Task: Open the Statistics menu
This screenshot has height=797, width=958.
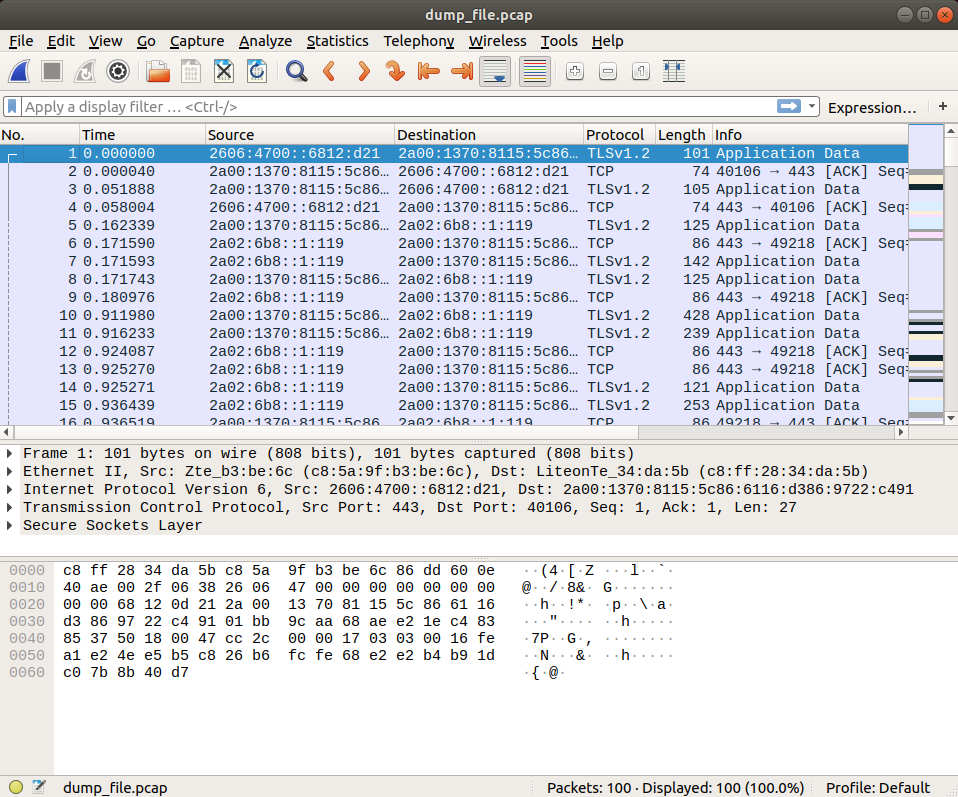Action: coord(337,41)
